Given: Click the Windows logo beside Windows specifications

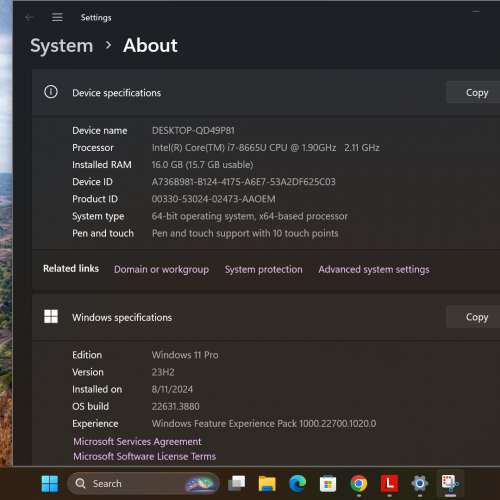Looking at the screenshot, I should click(x=51, y=316).
